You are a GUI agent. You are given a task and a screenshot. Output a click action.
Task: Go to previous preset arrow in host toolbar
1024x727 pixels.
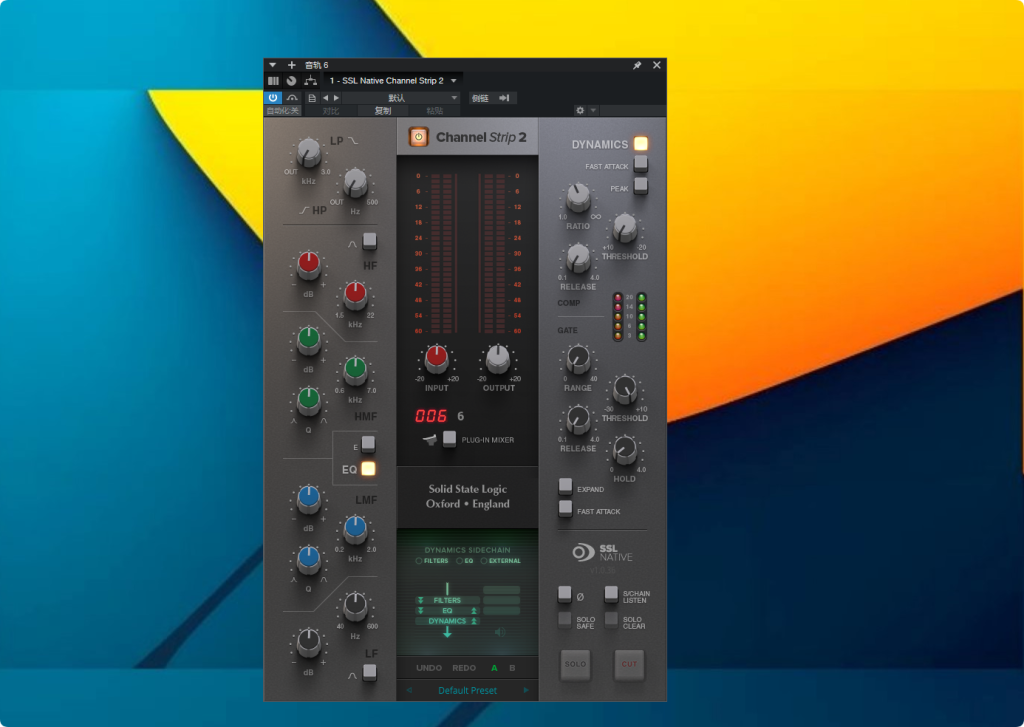pyautogui.click(x=325, y=98)
